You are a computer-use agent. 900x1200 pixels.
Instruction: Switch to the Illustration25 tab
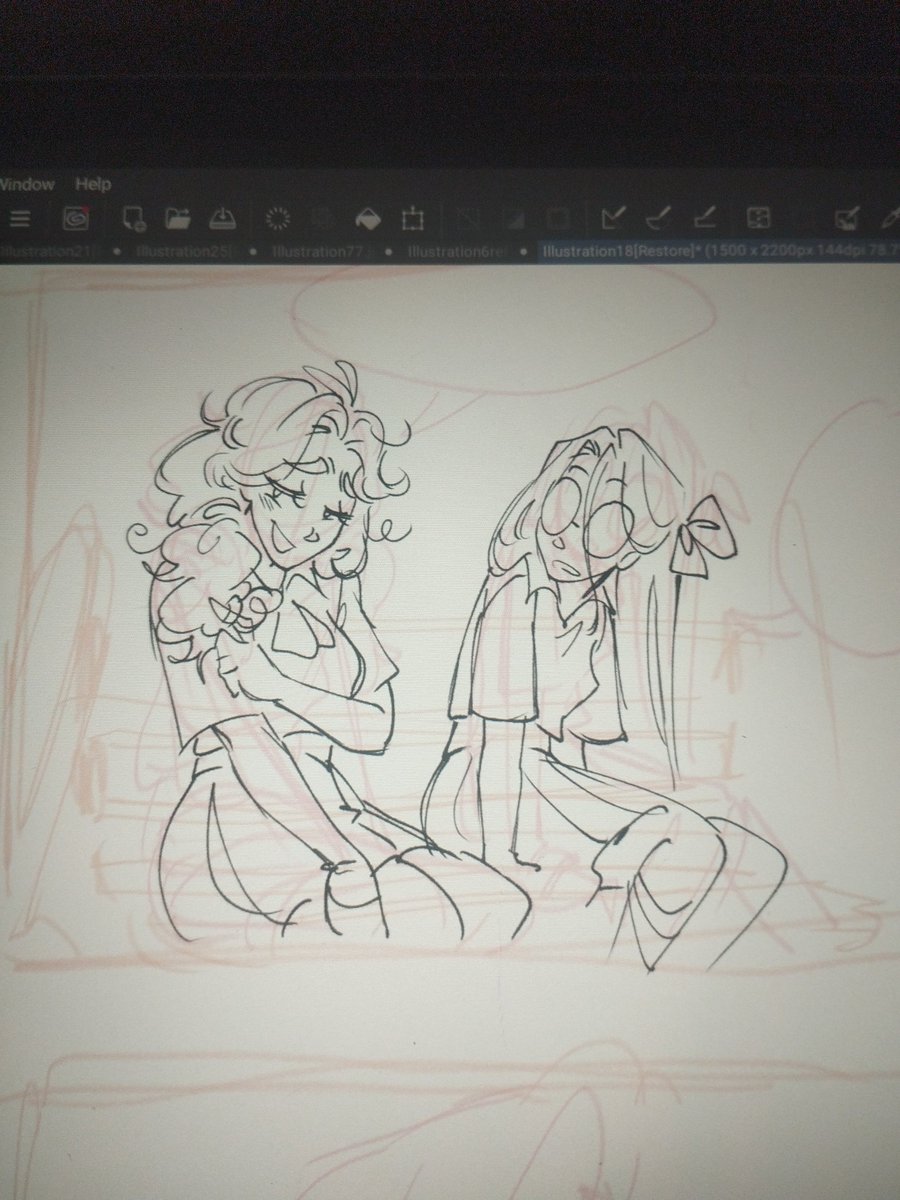186,251
